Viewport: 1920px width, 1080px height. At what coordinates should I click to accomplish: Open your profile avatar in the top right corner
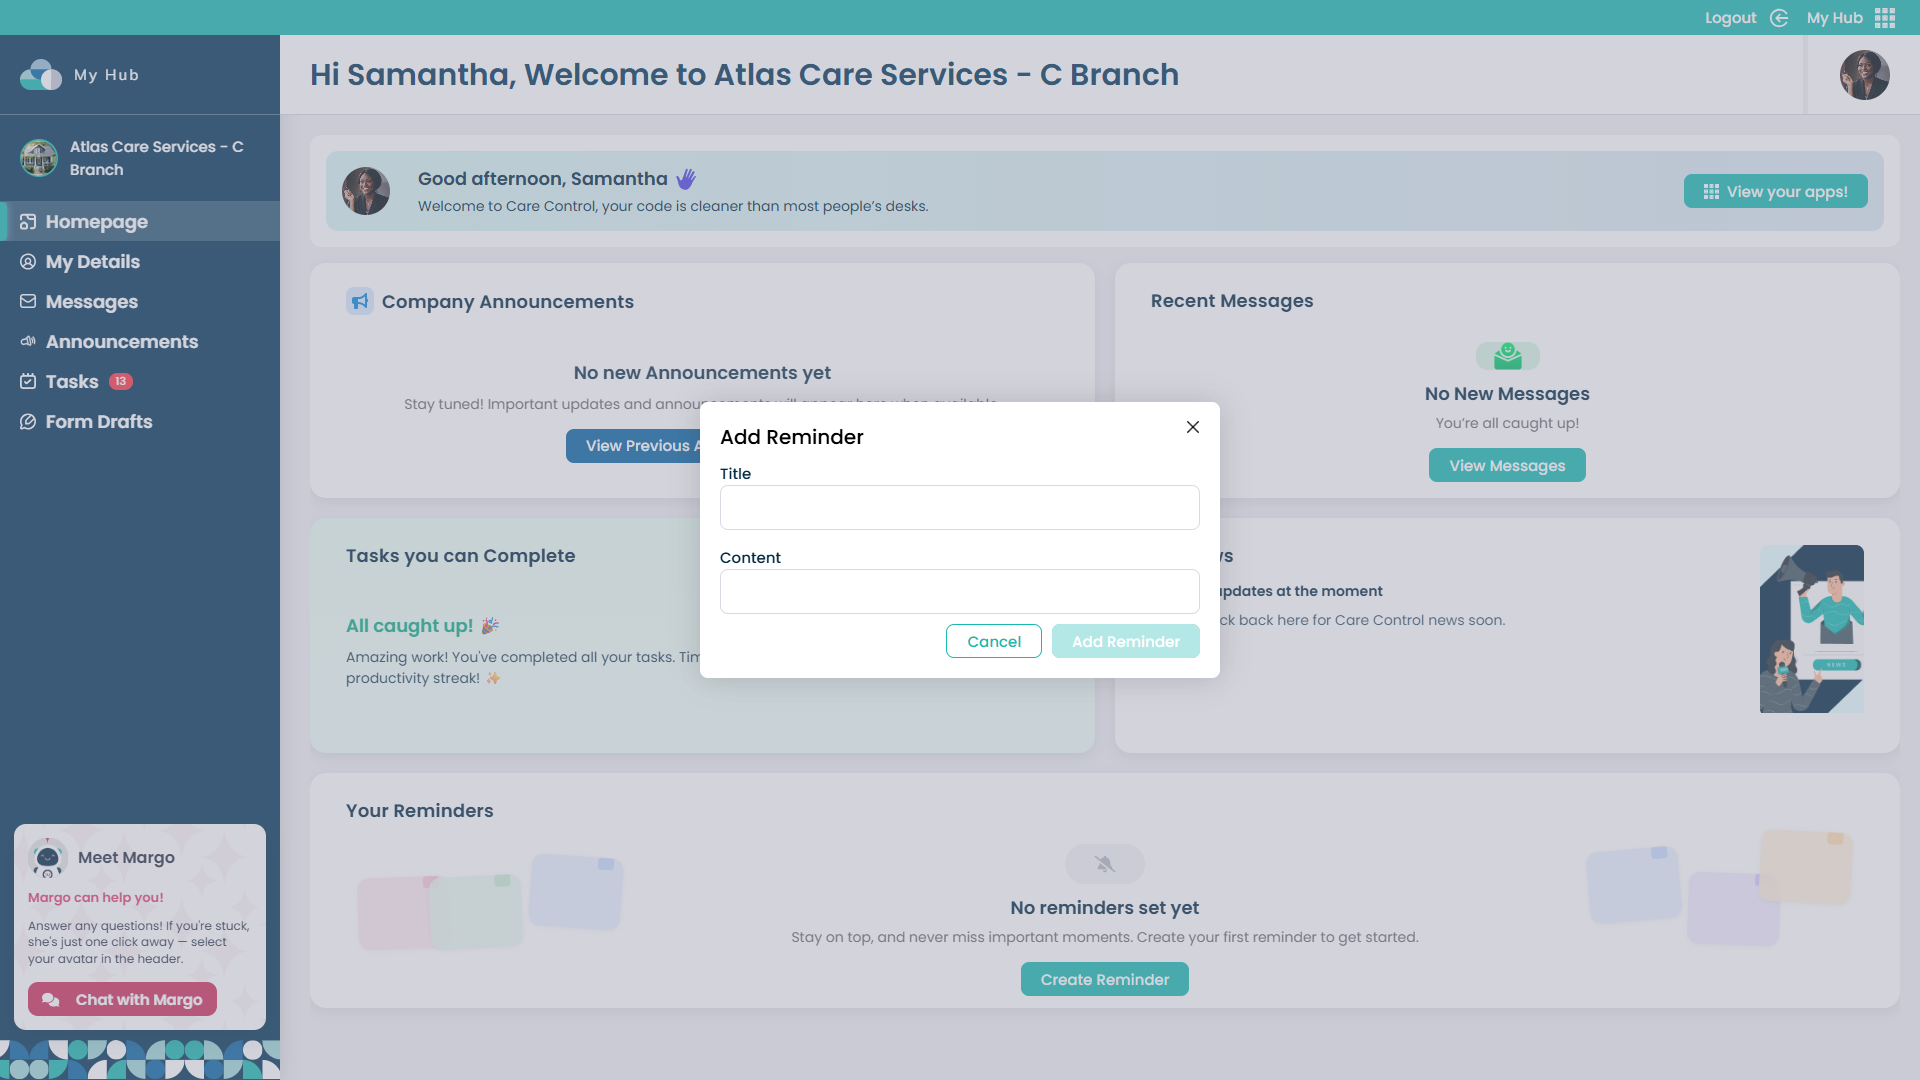(1866, 75)
